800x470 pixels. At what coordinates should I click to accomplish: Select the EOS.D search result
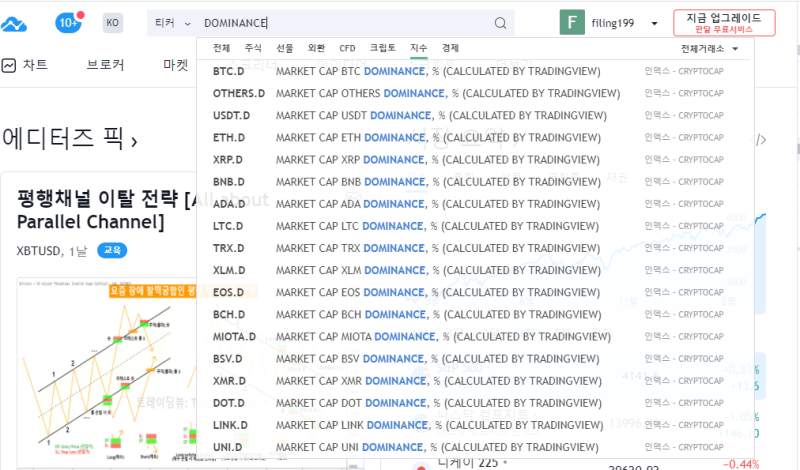click(x=474, y=292)
